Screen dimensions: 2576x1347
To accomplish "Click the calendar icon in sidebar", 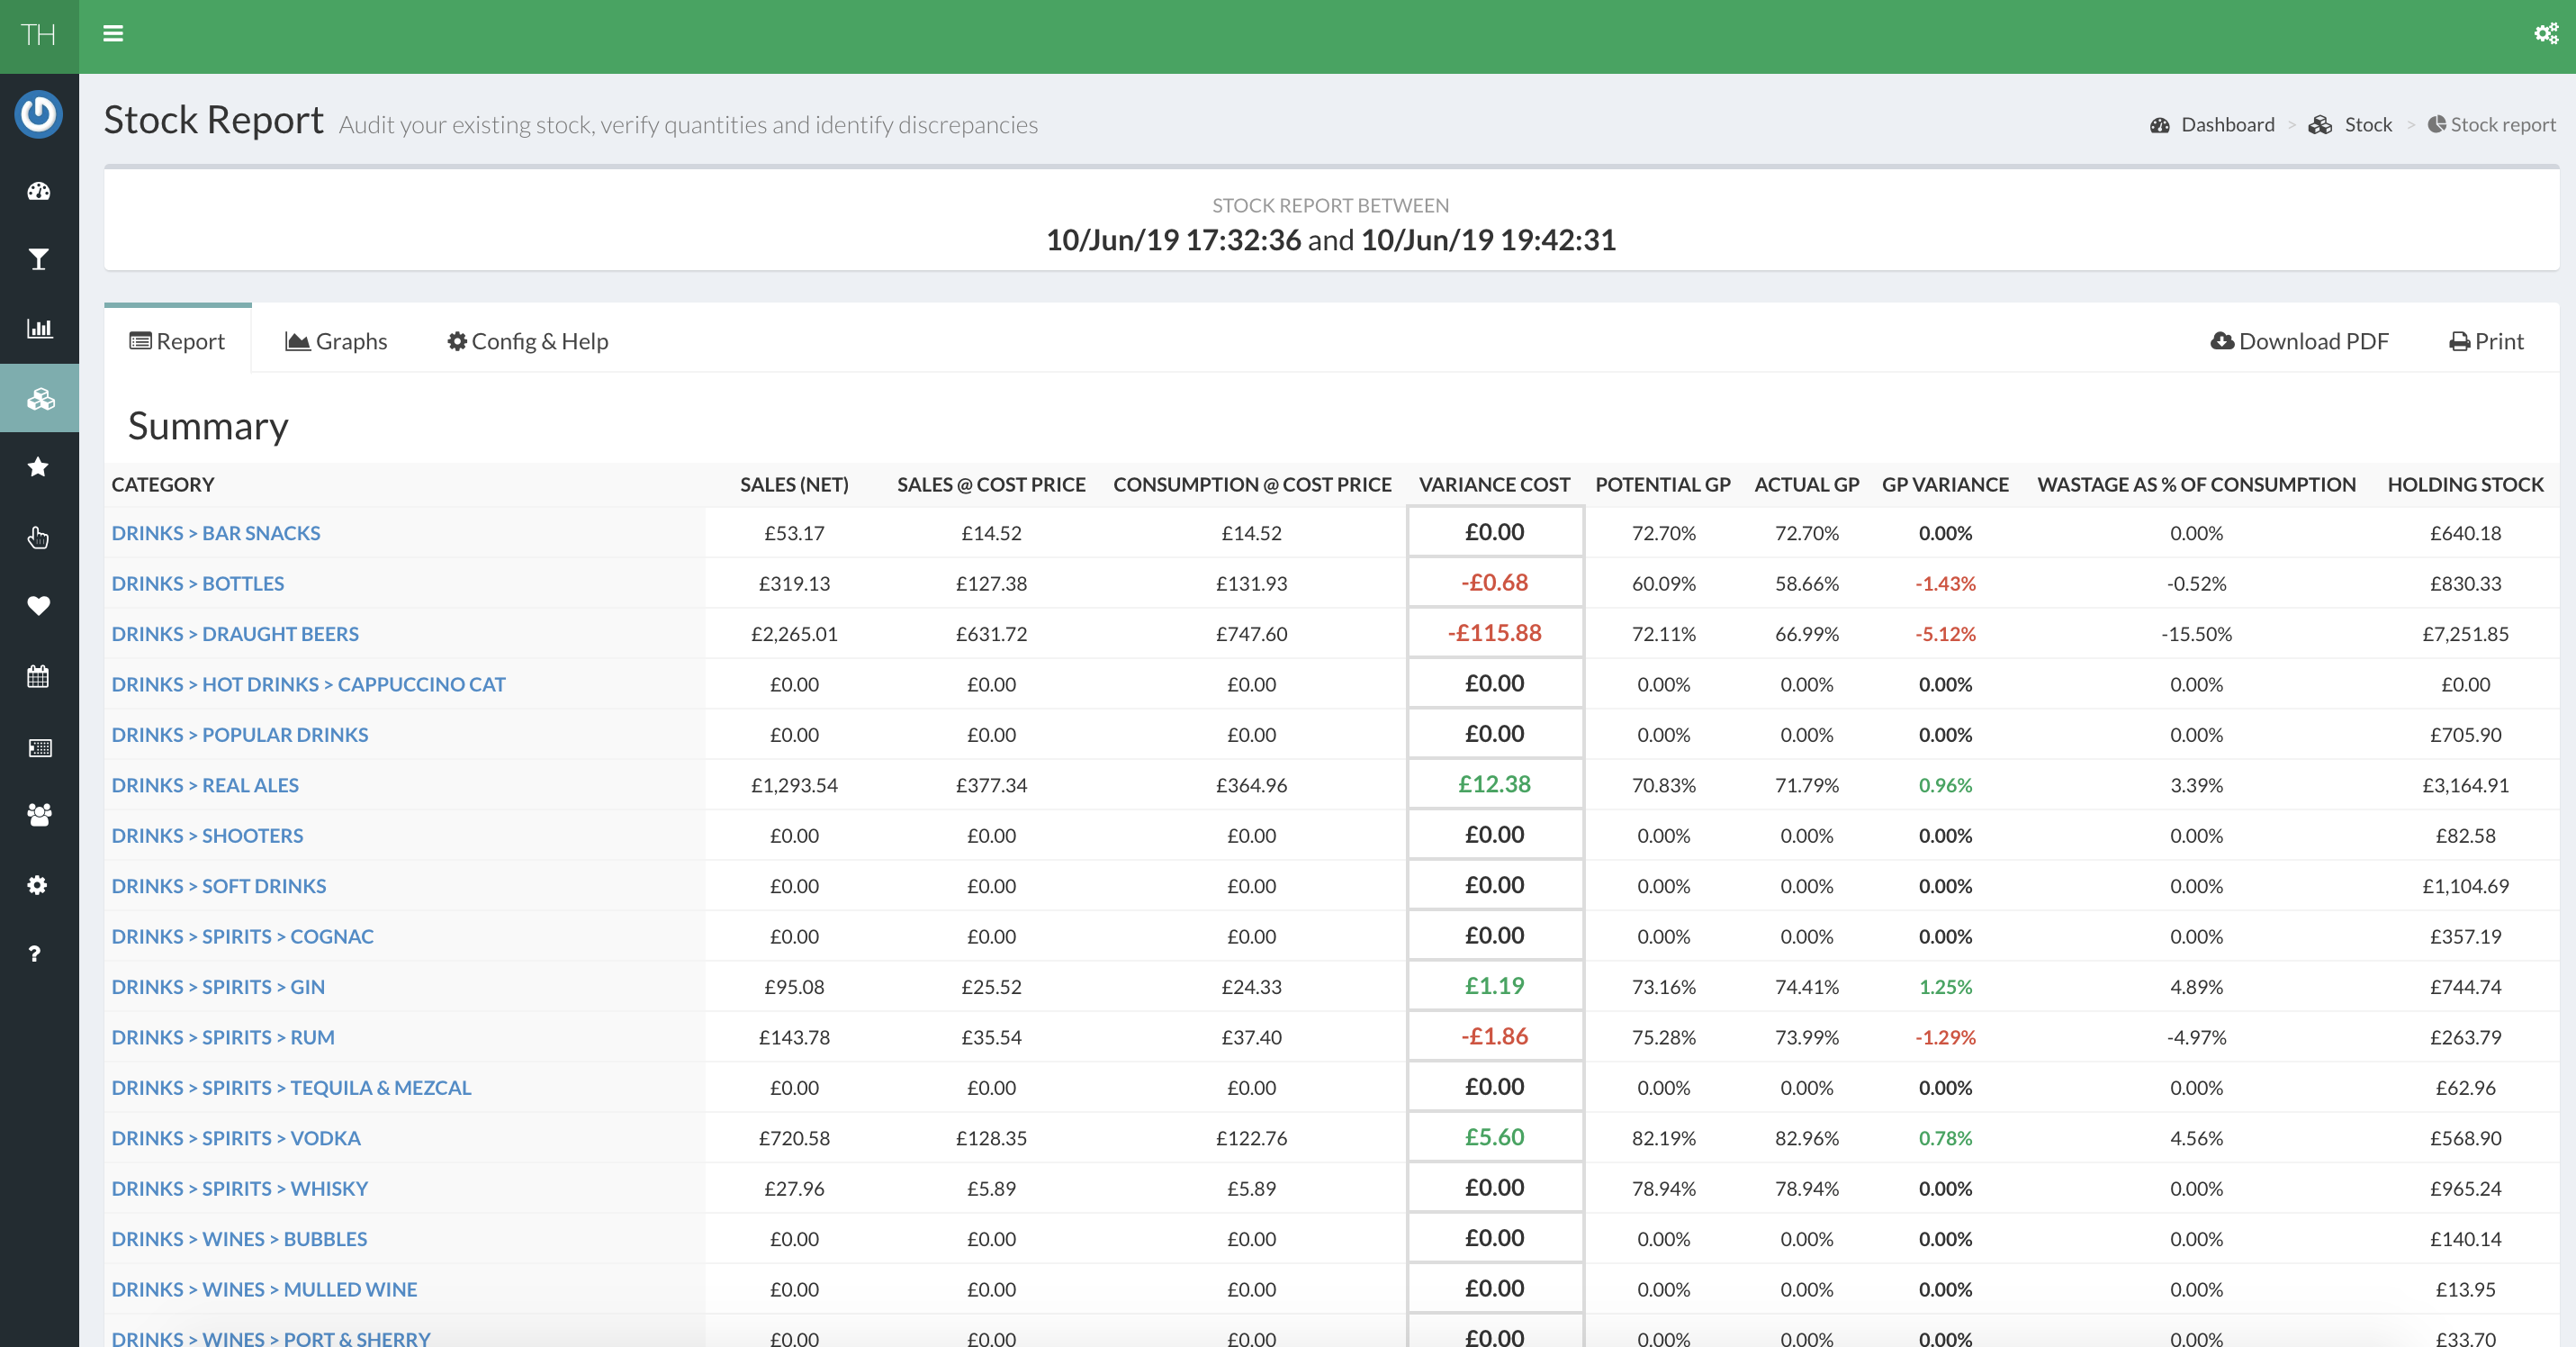I will click(39, 677).
